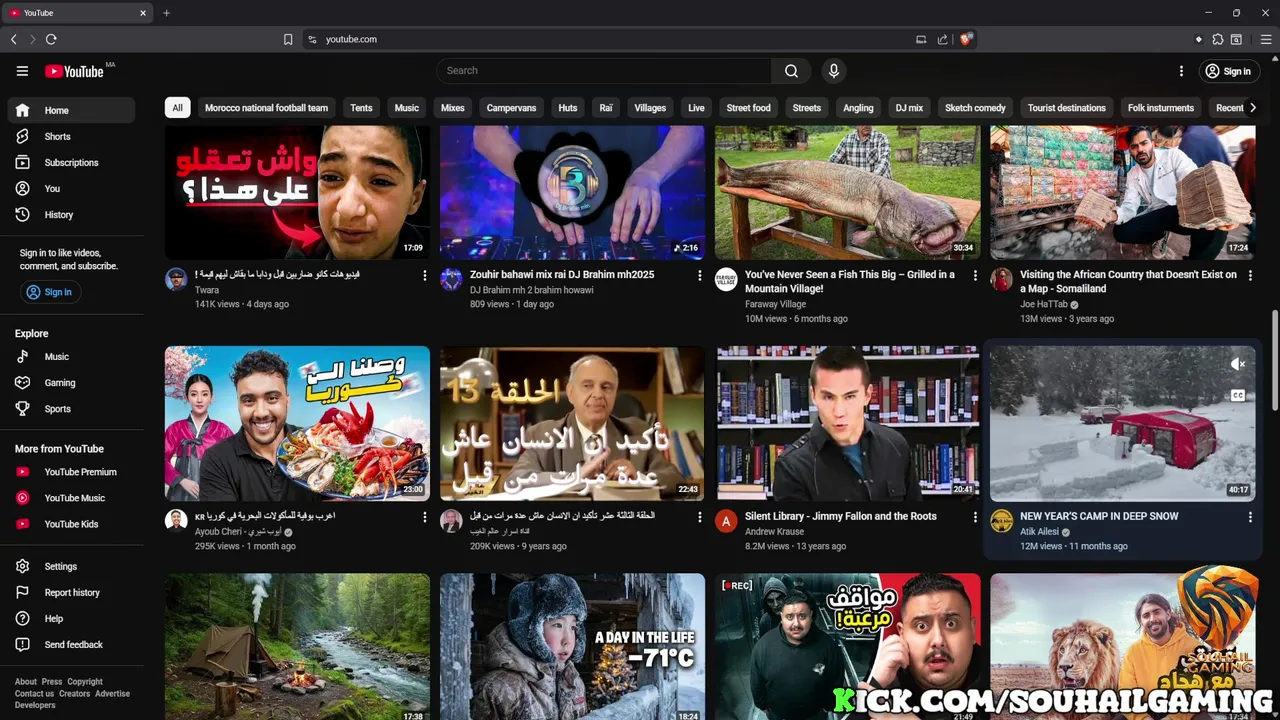Image resolution: width=1280 pixels, height=720 pixels.
Task: Open the browser extensions puzzle icon
Action: click(1218, 39)
